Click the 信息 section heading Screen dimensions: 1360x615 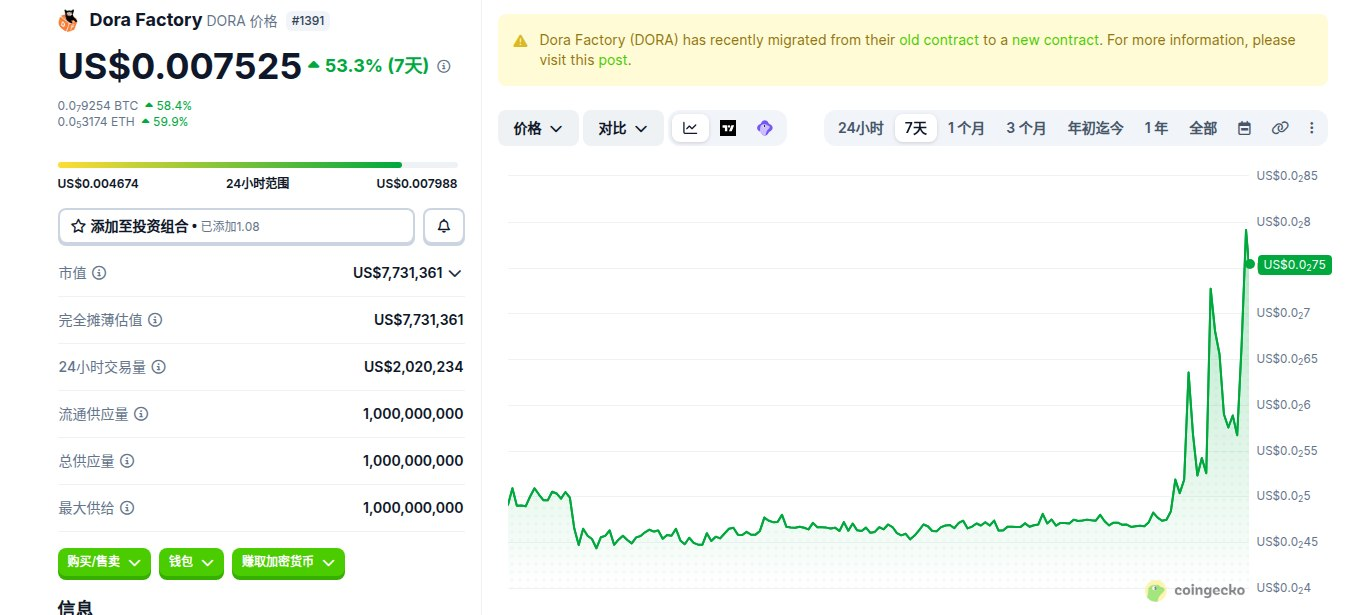pyautogui.click(x=75, y=607)
